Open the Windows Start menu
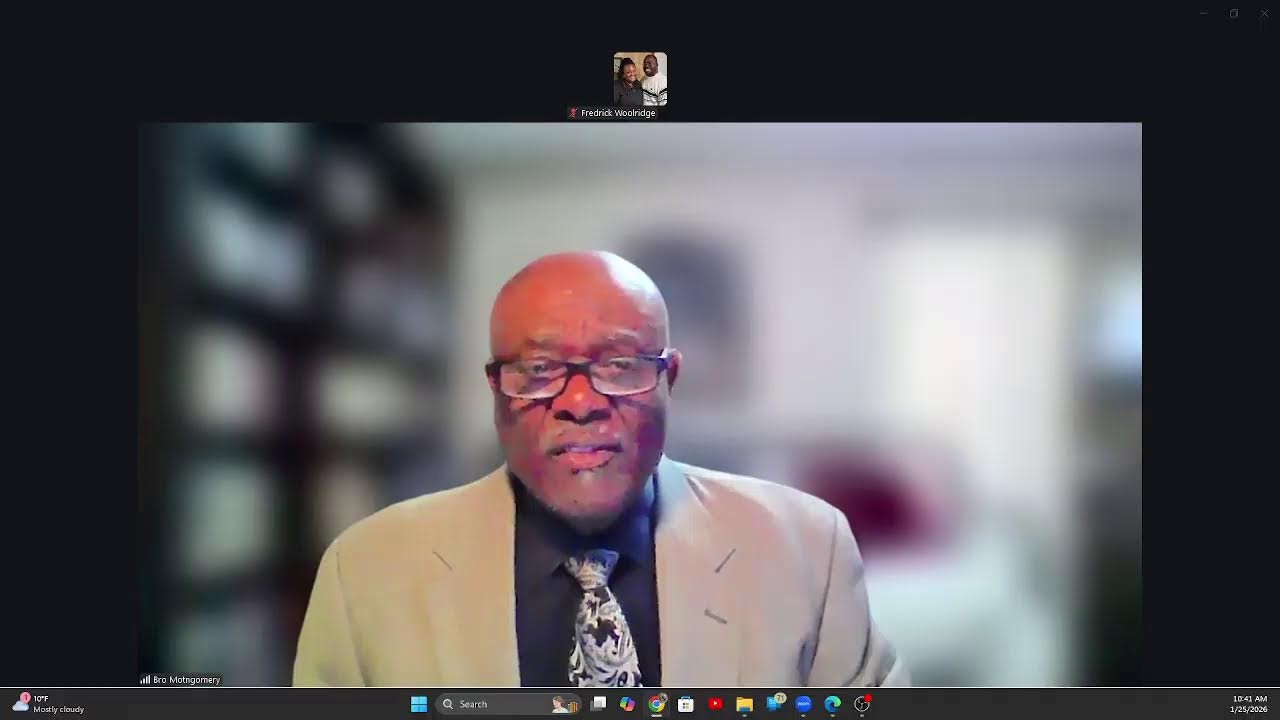The width and height of the screenshot is (1280, 720). coord(419,704)
